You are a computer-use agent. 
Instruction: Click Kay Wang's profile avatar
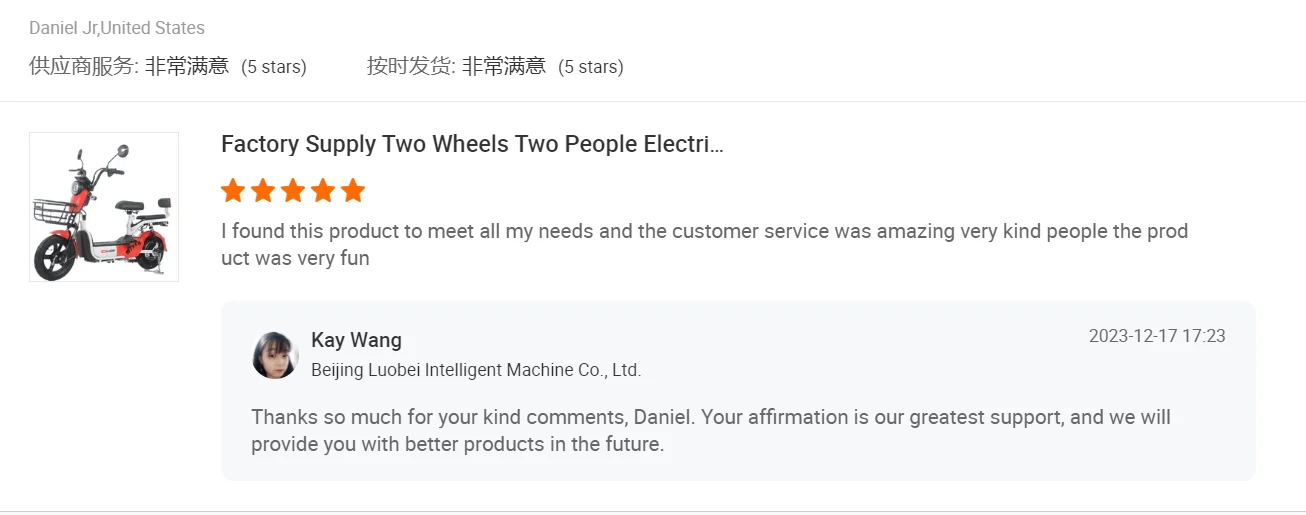tap(275, 355)
